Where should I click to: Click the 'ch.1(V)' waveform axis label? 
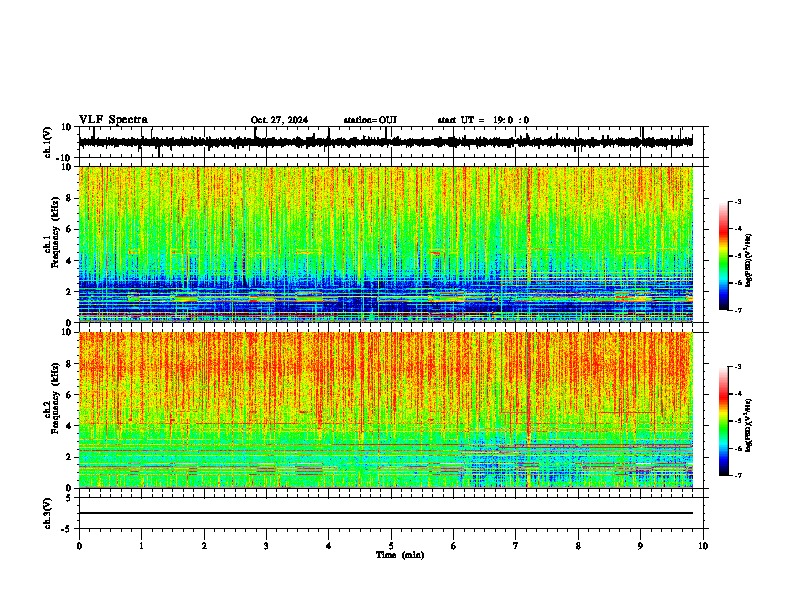click(x=47, y=142)
